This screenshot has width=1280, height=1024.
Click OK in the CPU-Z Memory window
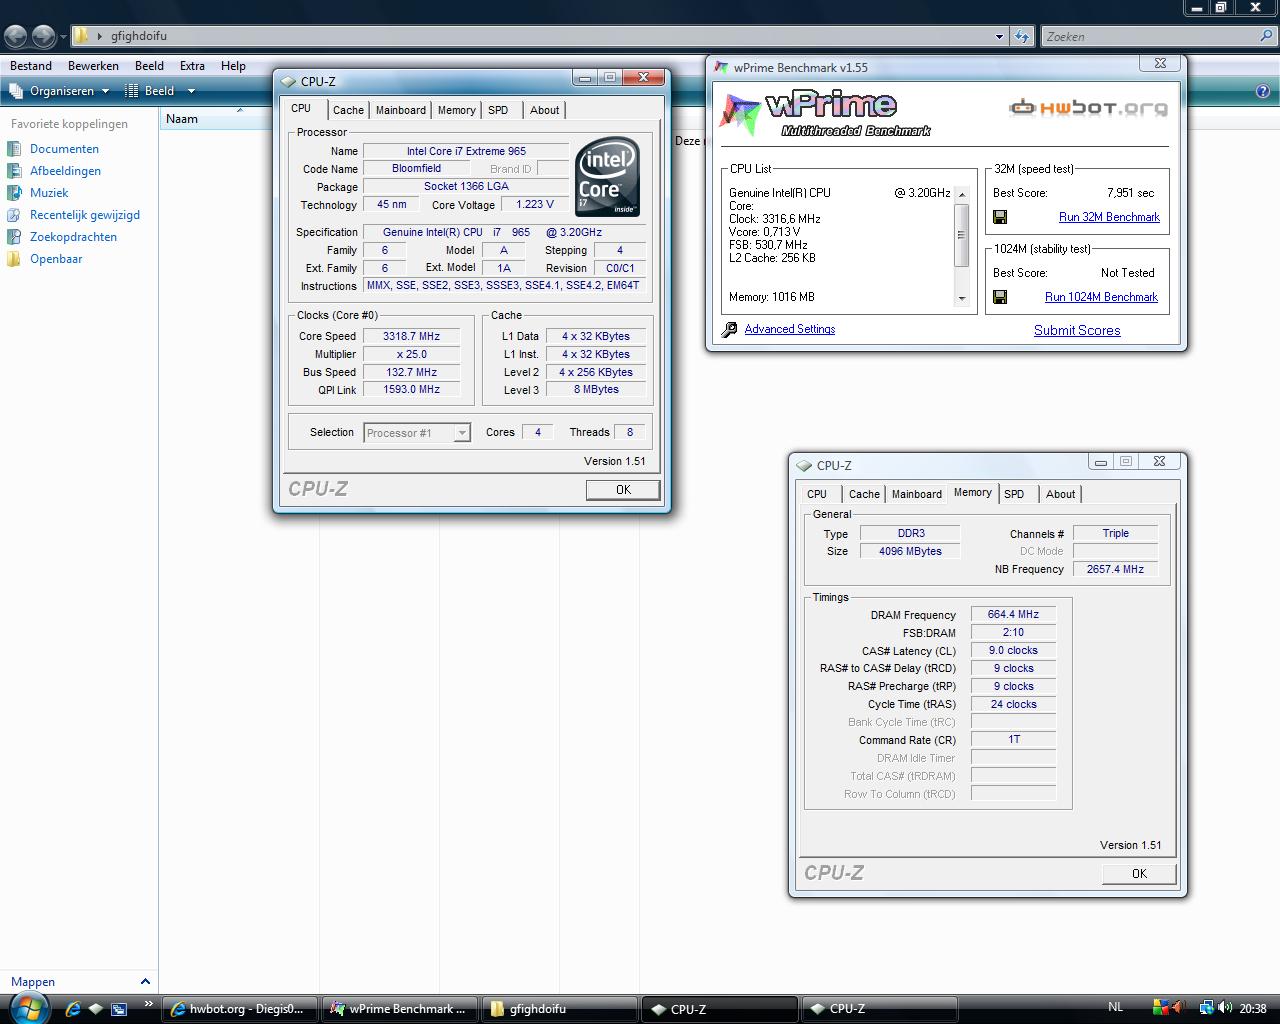1139,874
